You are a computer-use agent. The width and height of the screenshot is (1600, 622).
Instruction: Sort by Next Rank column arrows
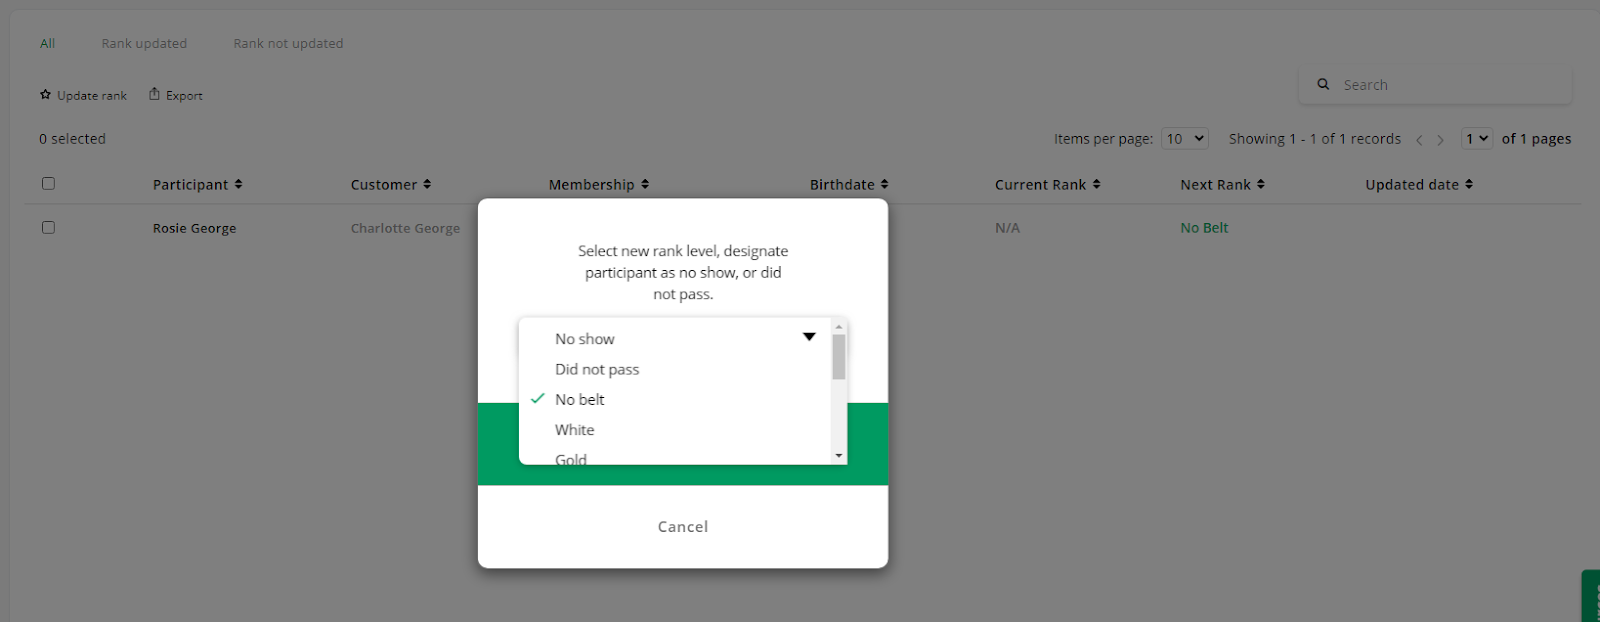[x=1261, y=184]
